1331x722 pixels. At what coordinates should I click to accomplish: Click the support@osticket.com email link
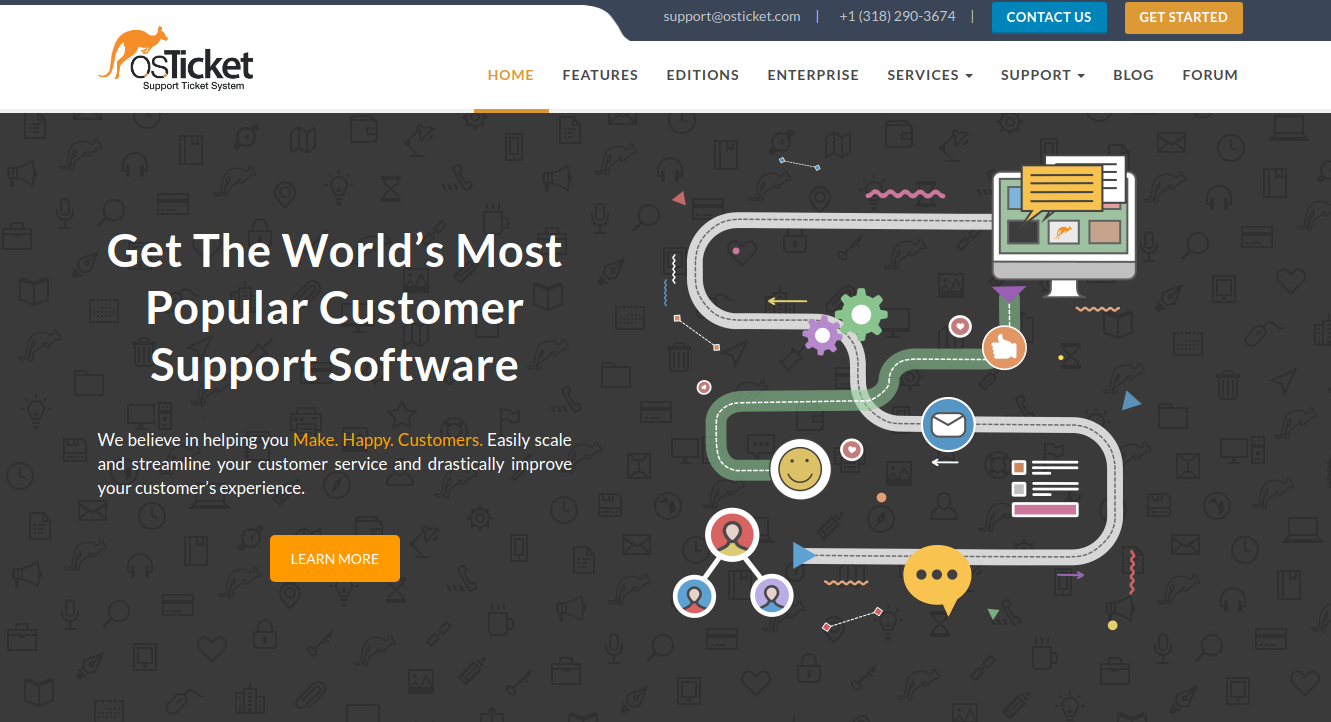(x=732, y=16)
